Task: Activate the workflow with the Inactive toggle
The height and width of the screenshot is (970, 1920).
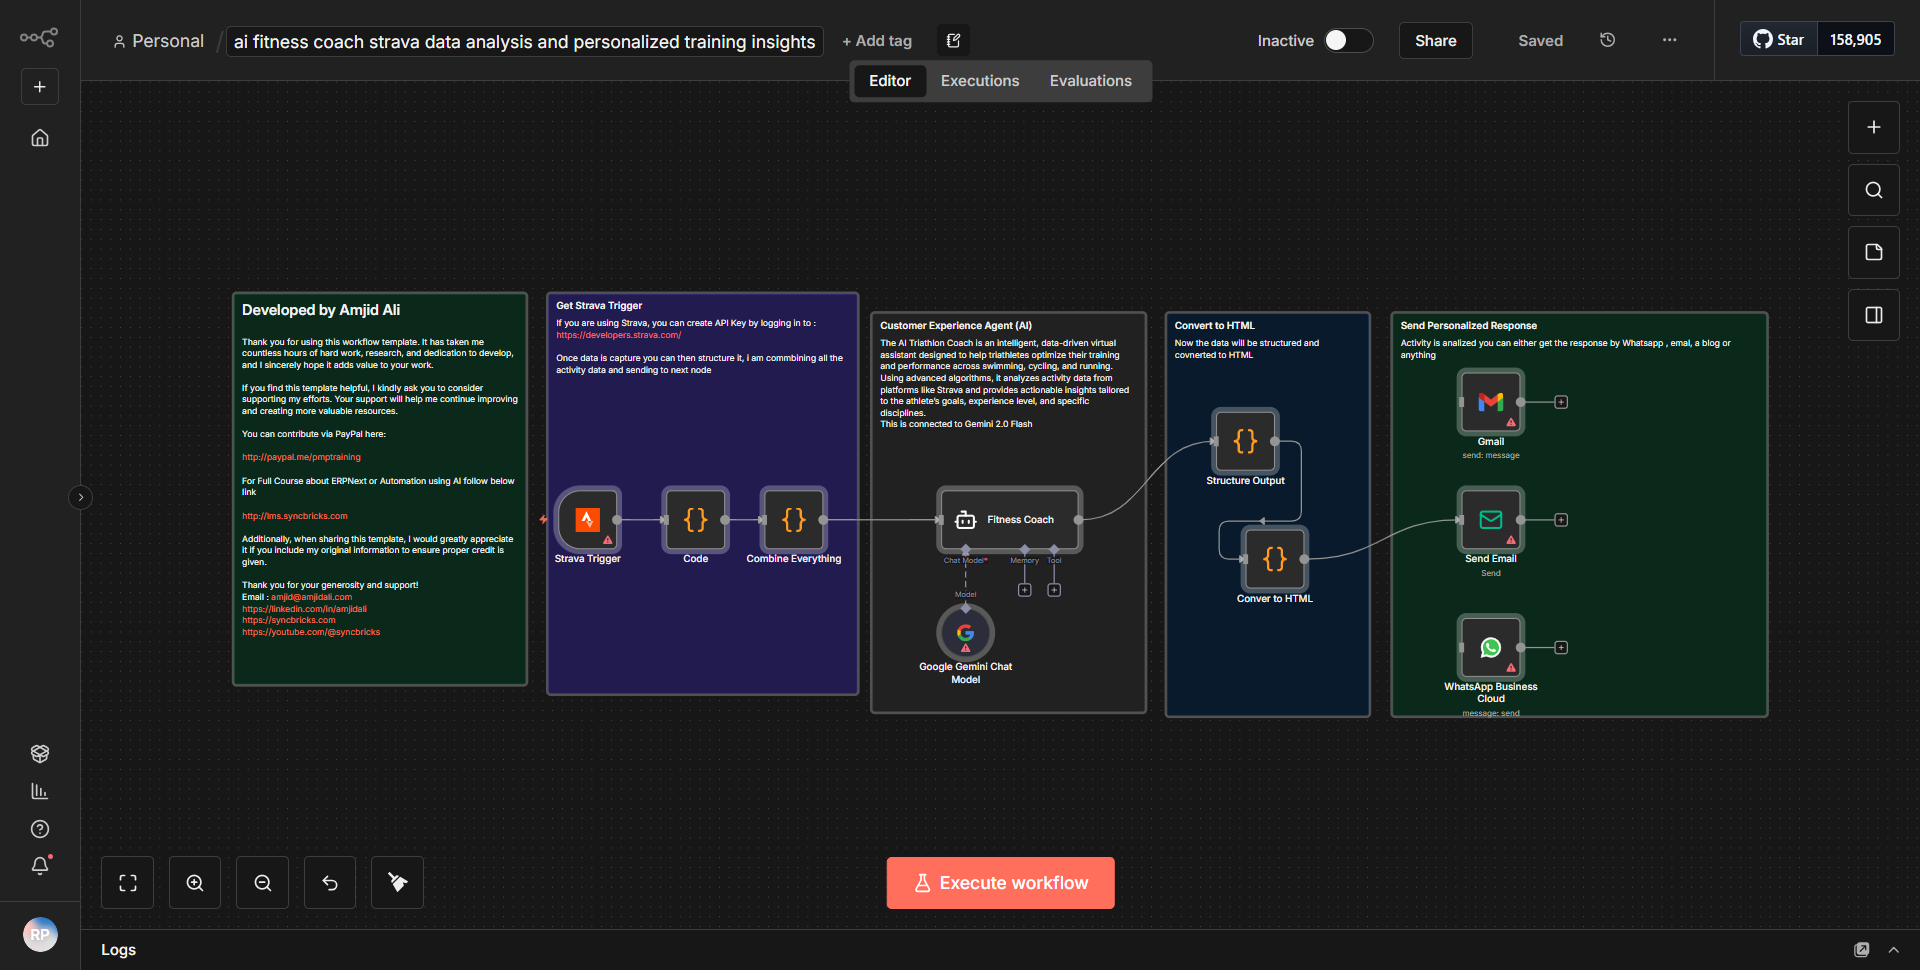Action: coord(1347,40)
